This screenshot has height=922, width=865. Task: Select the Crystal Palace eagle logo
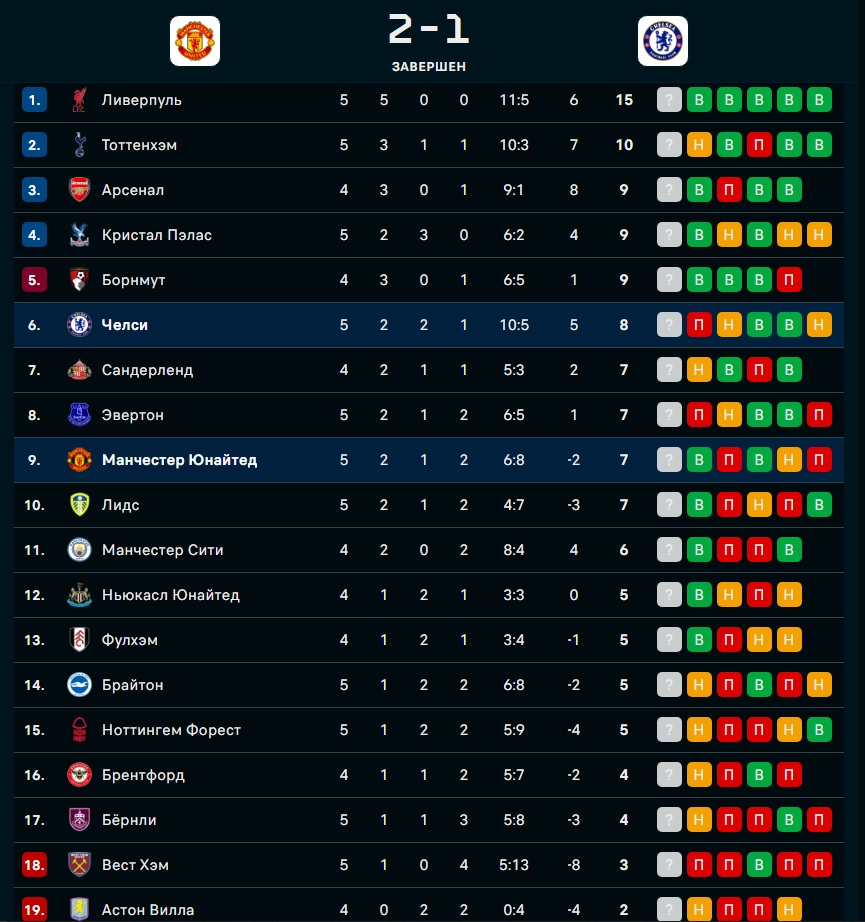pyautogui.click(x=79, y=235)
